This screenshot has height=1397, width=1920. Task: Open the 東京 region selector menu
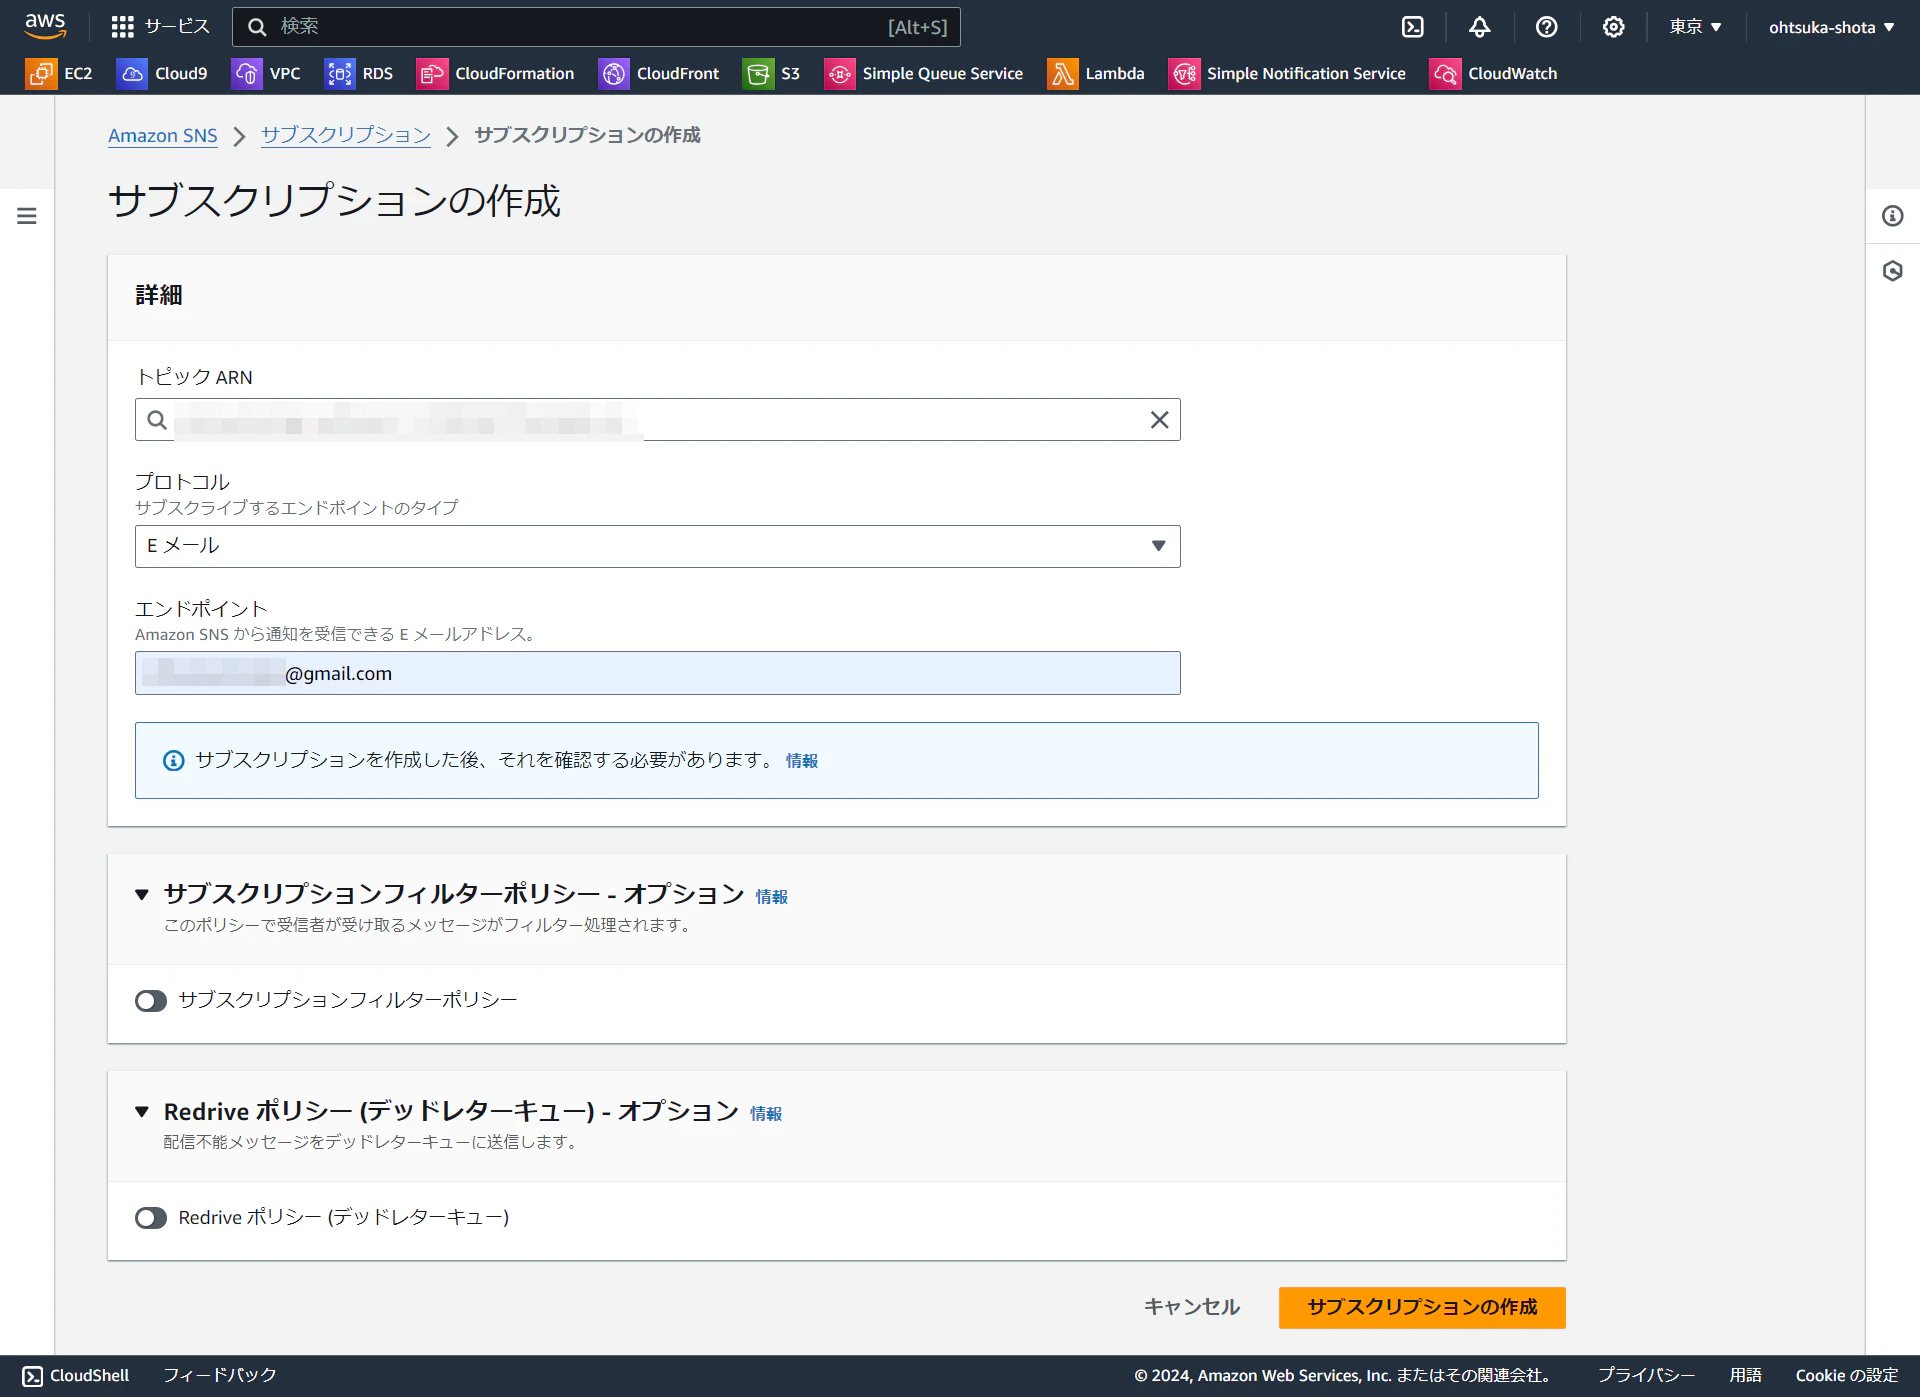click(1694, 27)
